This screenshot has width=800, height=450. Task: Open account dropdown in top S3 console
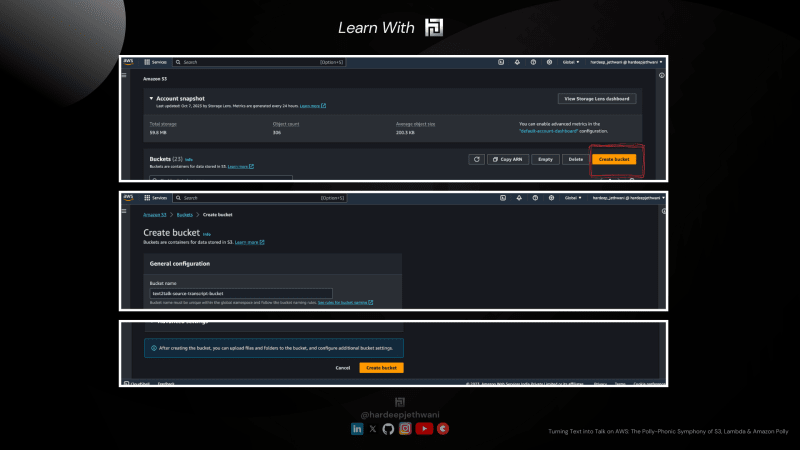626,62
